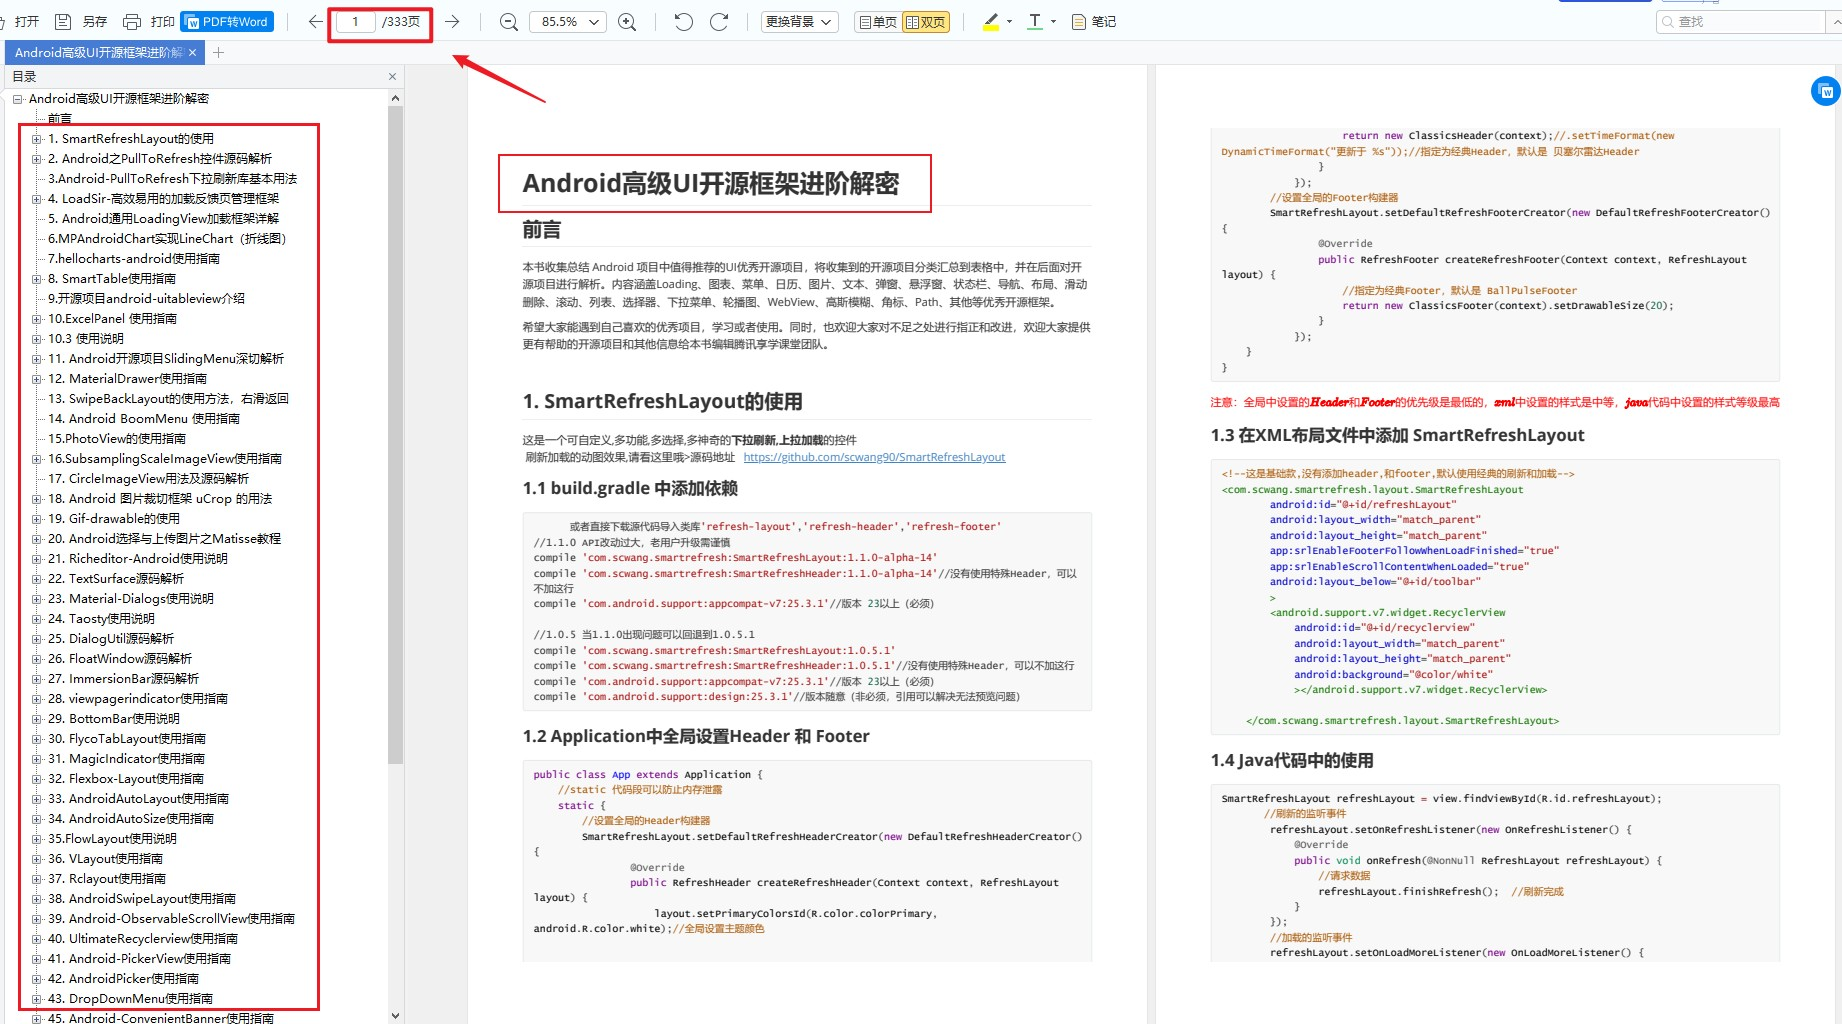Go to the next page arrow
The height and width of the screenshot is (1024, 1842).
(x=452, y=21)
